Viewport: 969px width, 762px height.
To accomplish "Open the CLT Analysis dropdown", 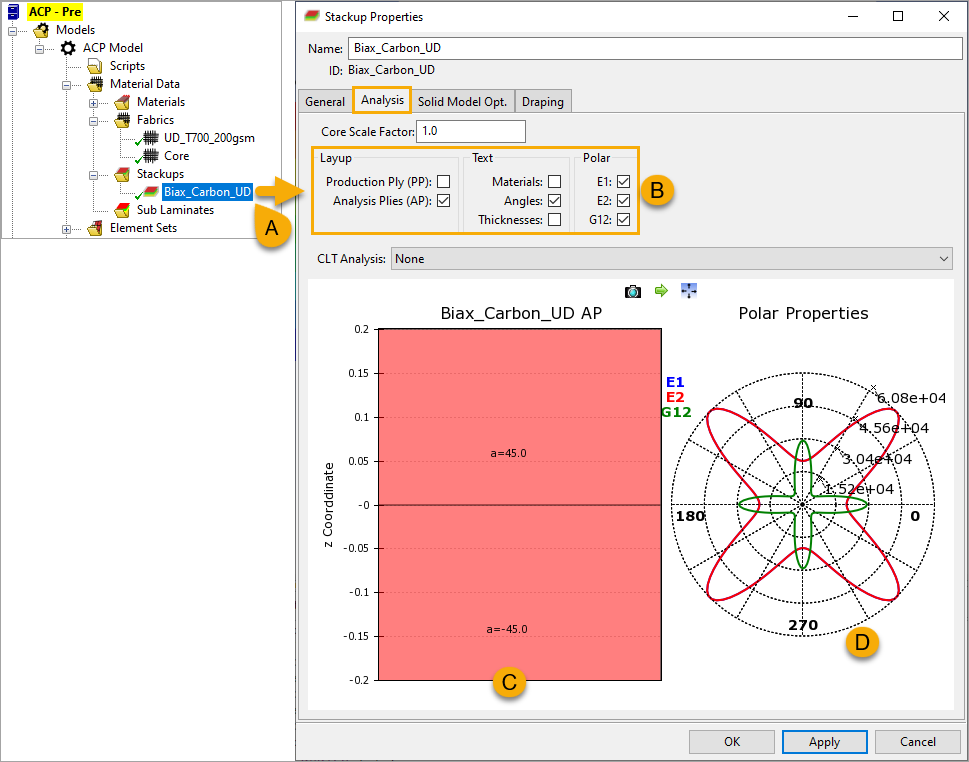I will coord(672,259).
